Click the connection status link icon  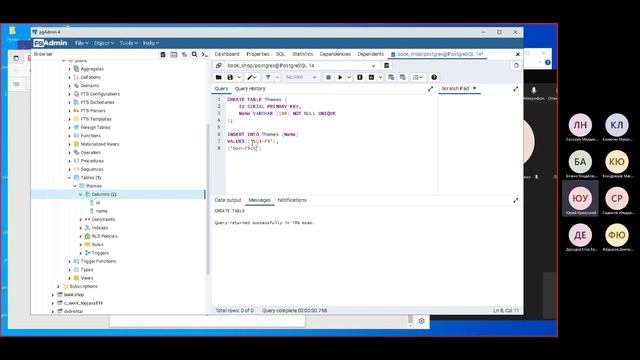coord(219,66)
